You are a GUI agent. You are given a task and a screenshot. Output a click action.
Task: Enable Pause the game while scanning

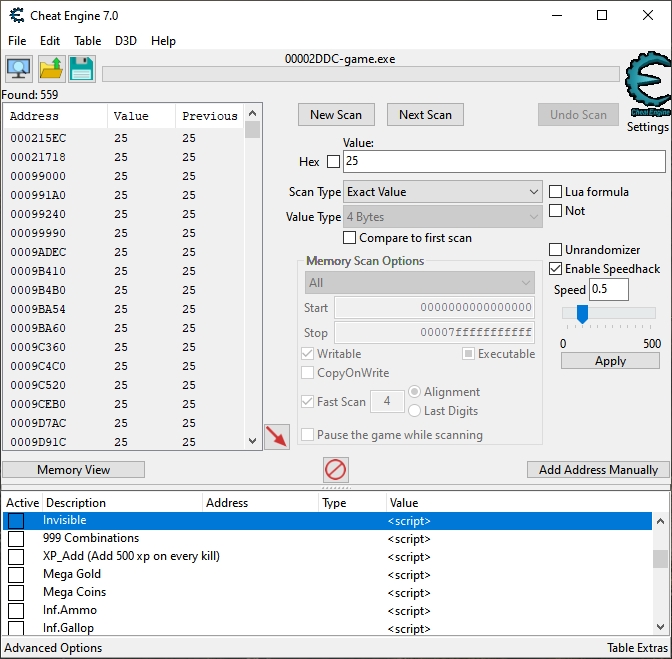tap(307, 434)
